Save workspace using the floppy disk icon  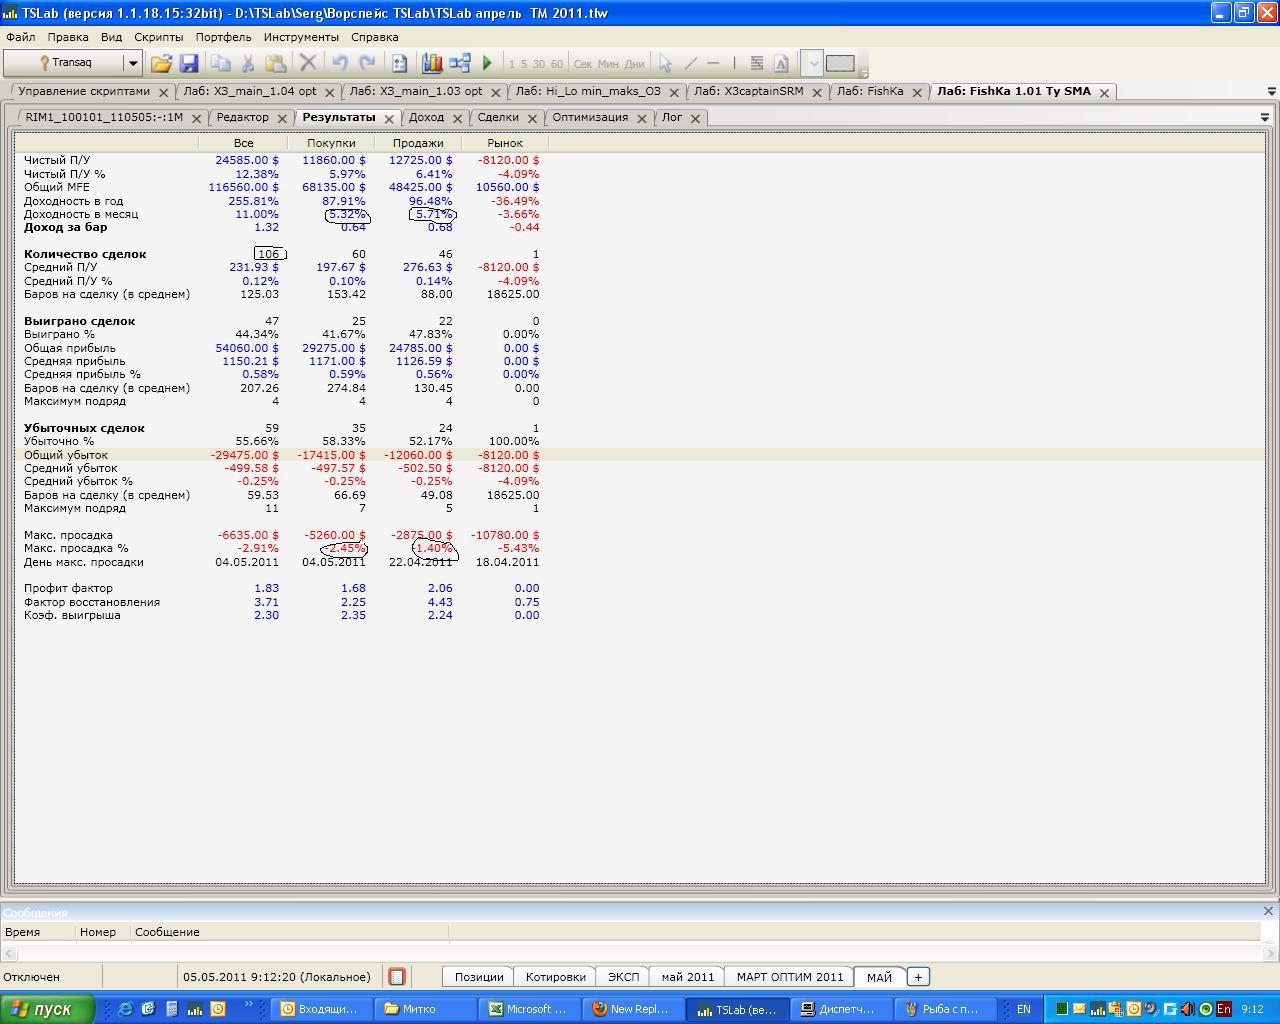(x=189, y=63)
